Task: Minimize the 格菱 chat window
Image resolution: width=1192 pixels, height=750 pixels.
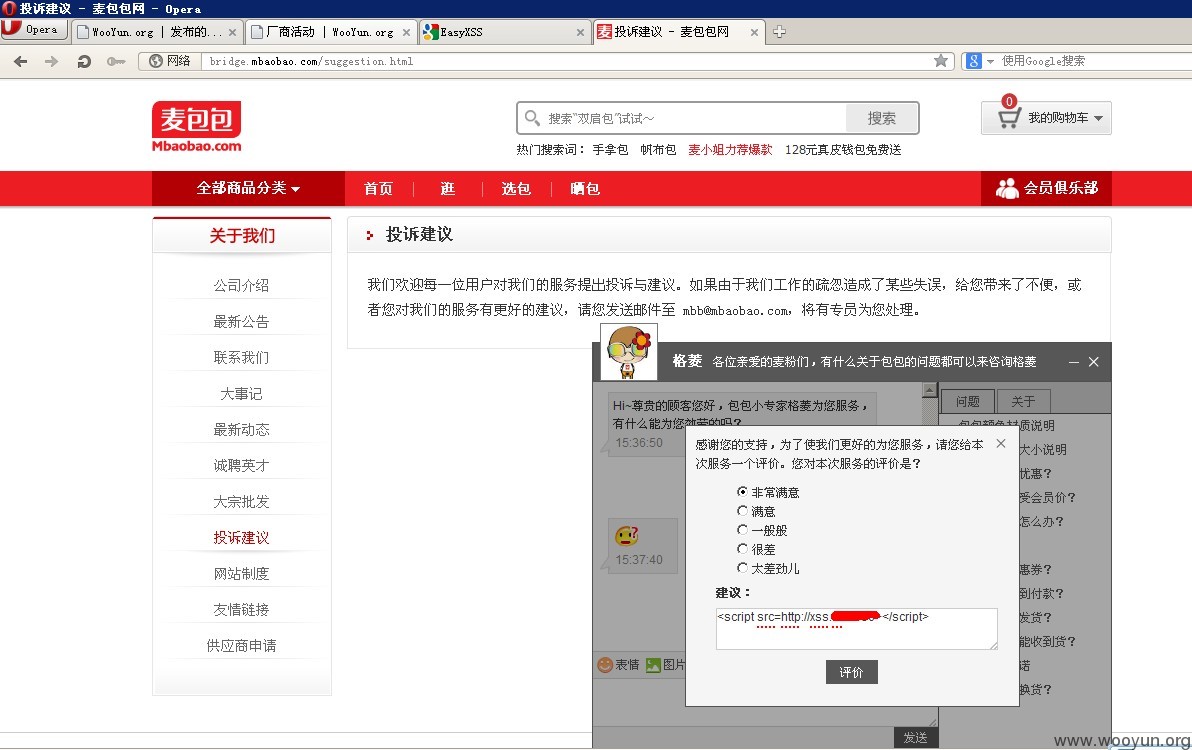Action: [1073, 362]
